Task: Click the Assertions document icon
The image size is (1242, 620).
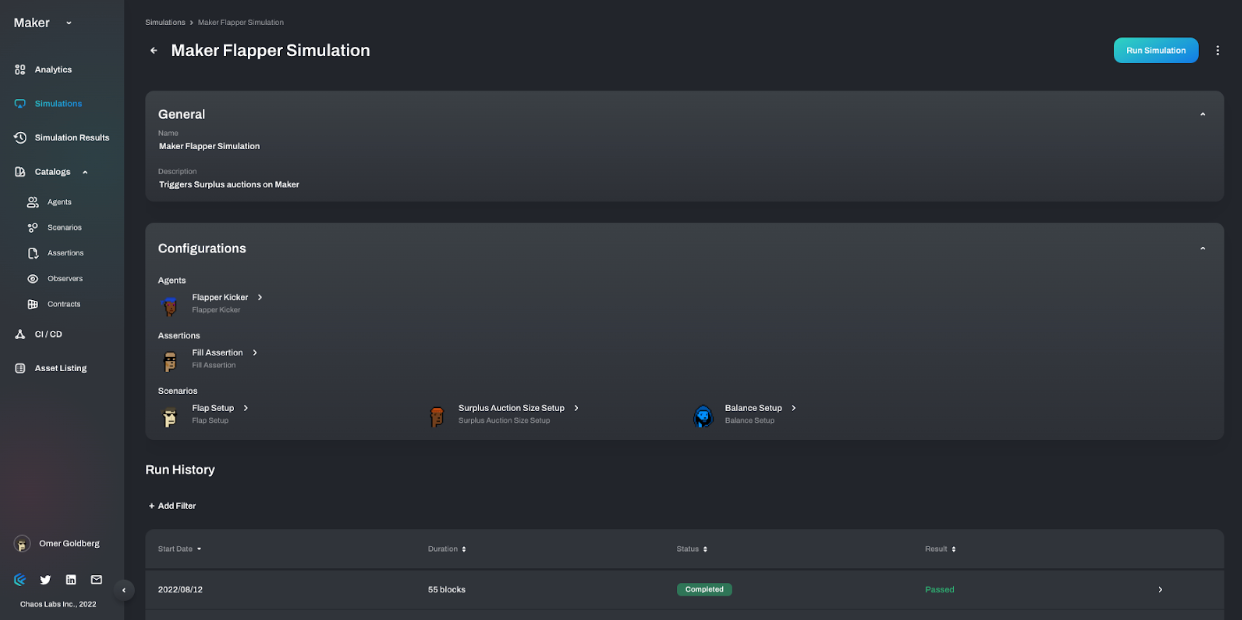Action: (x=33, y=253)
